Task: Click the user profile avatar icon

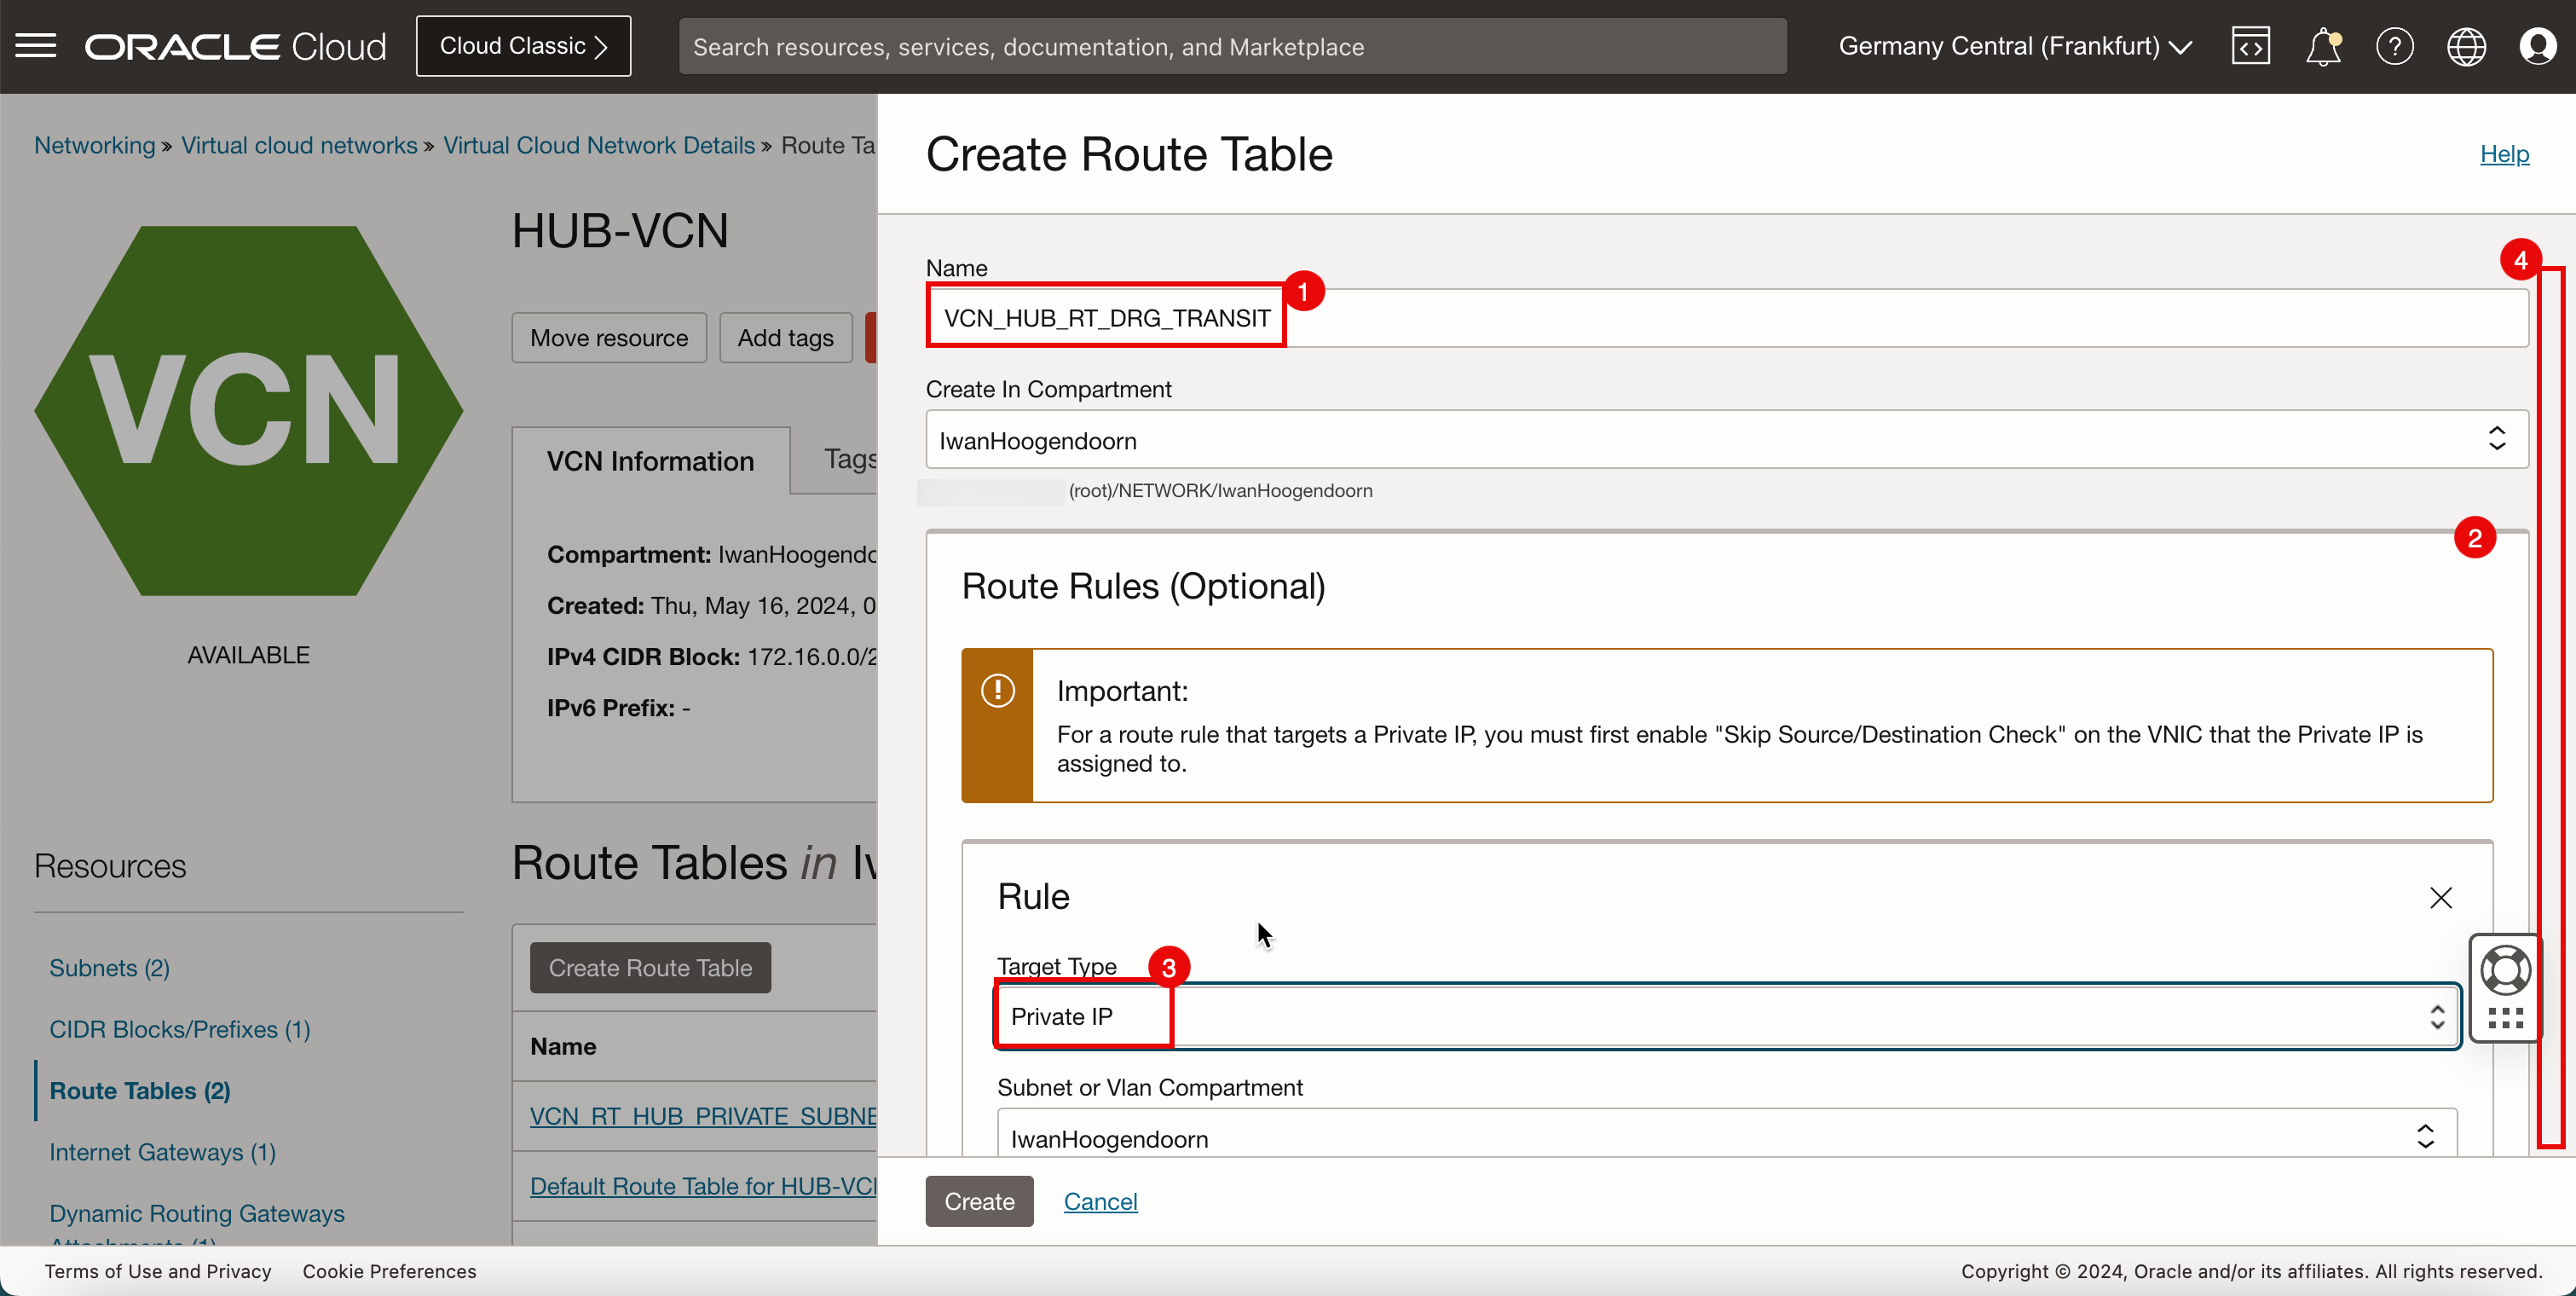Action: (x=2538, y=46)
